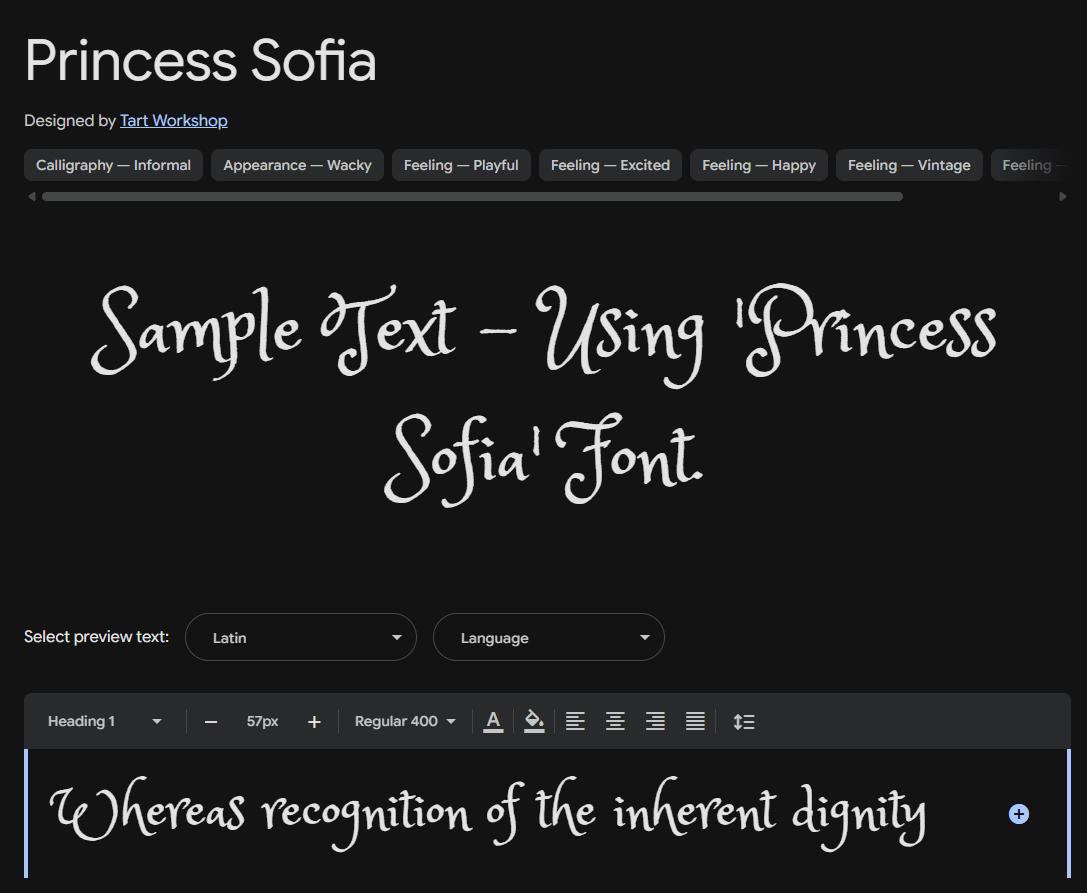Click the Sample Text large preview heading
Screen dimensions: 1087x893
pyautogui.click(x=544, y=394)
